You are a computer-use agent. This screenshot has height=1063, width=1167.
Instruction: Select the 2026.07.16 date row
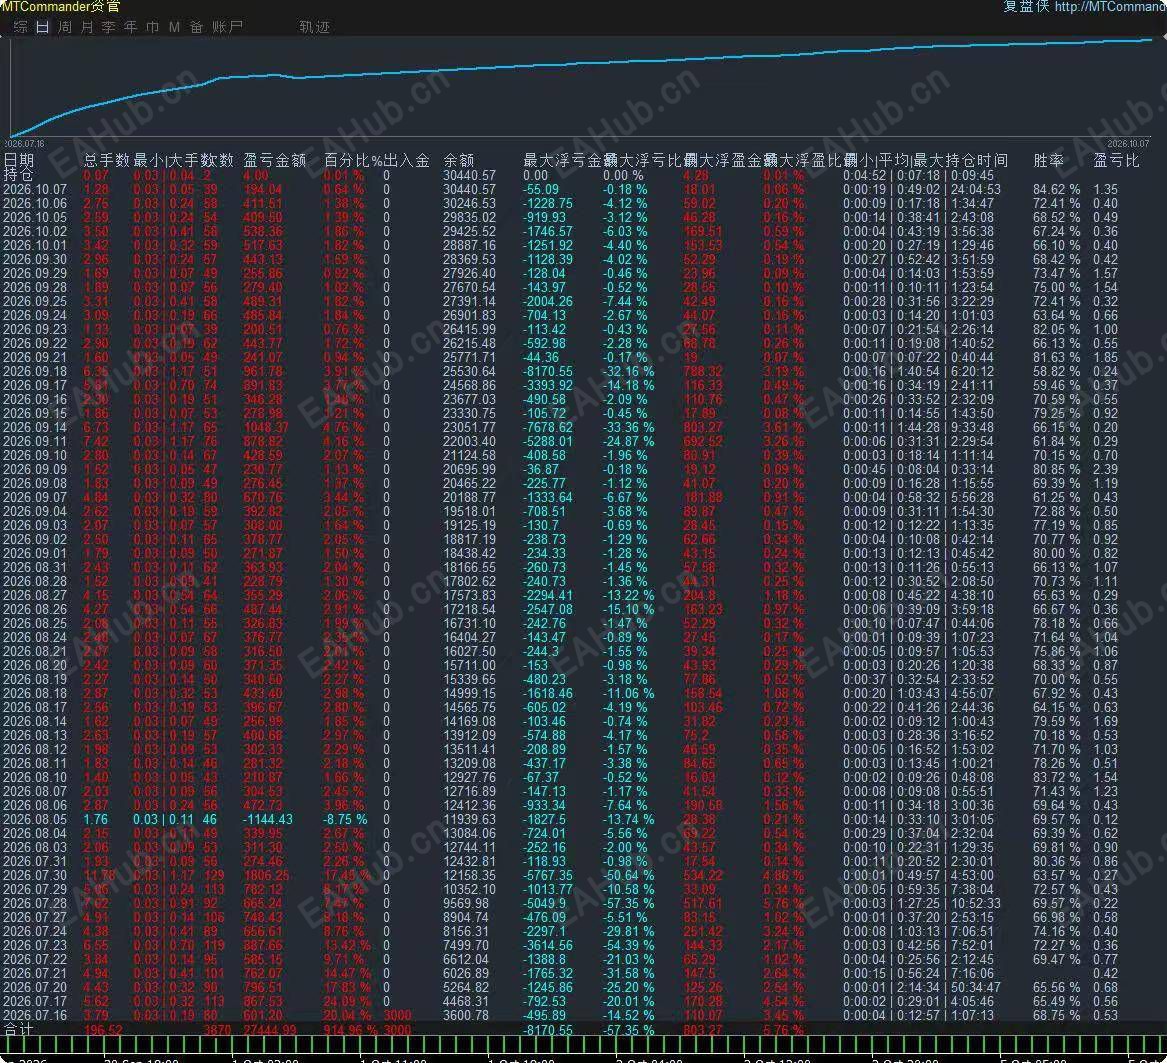click(x=35, y=1015)
